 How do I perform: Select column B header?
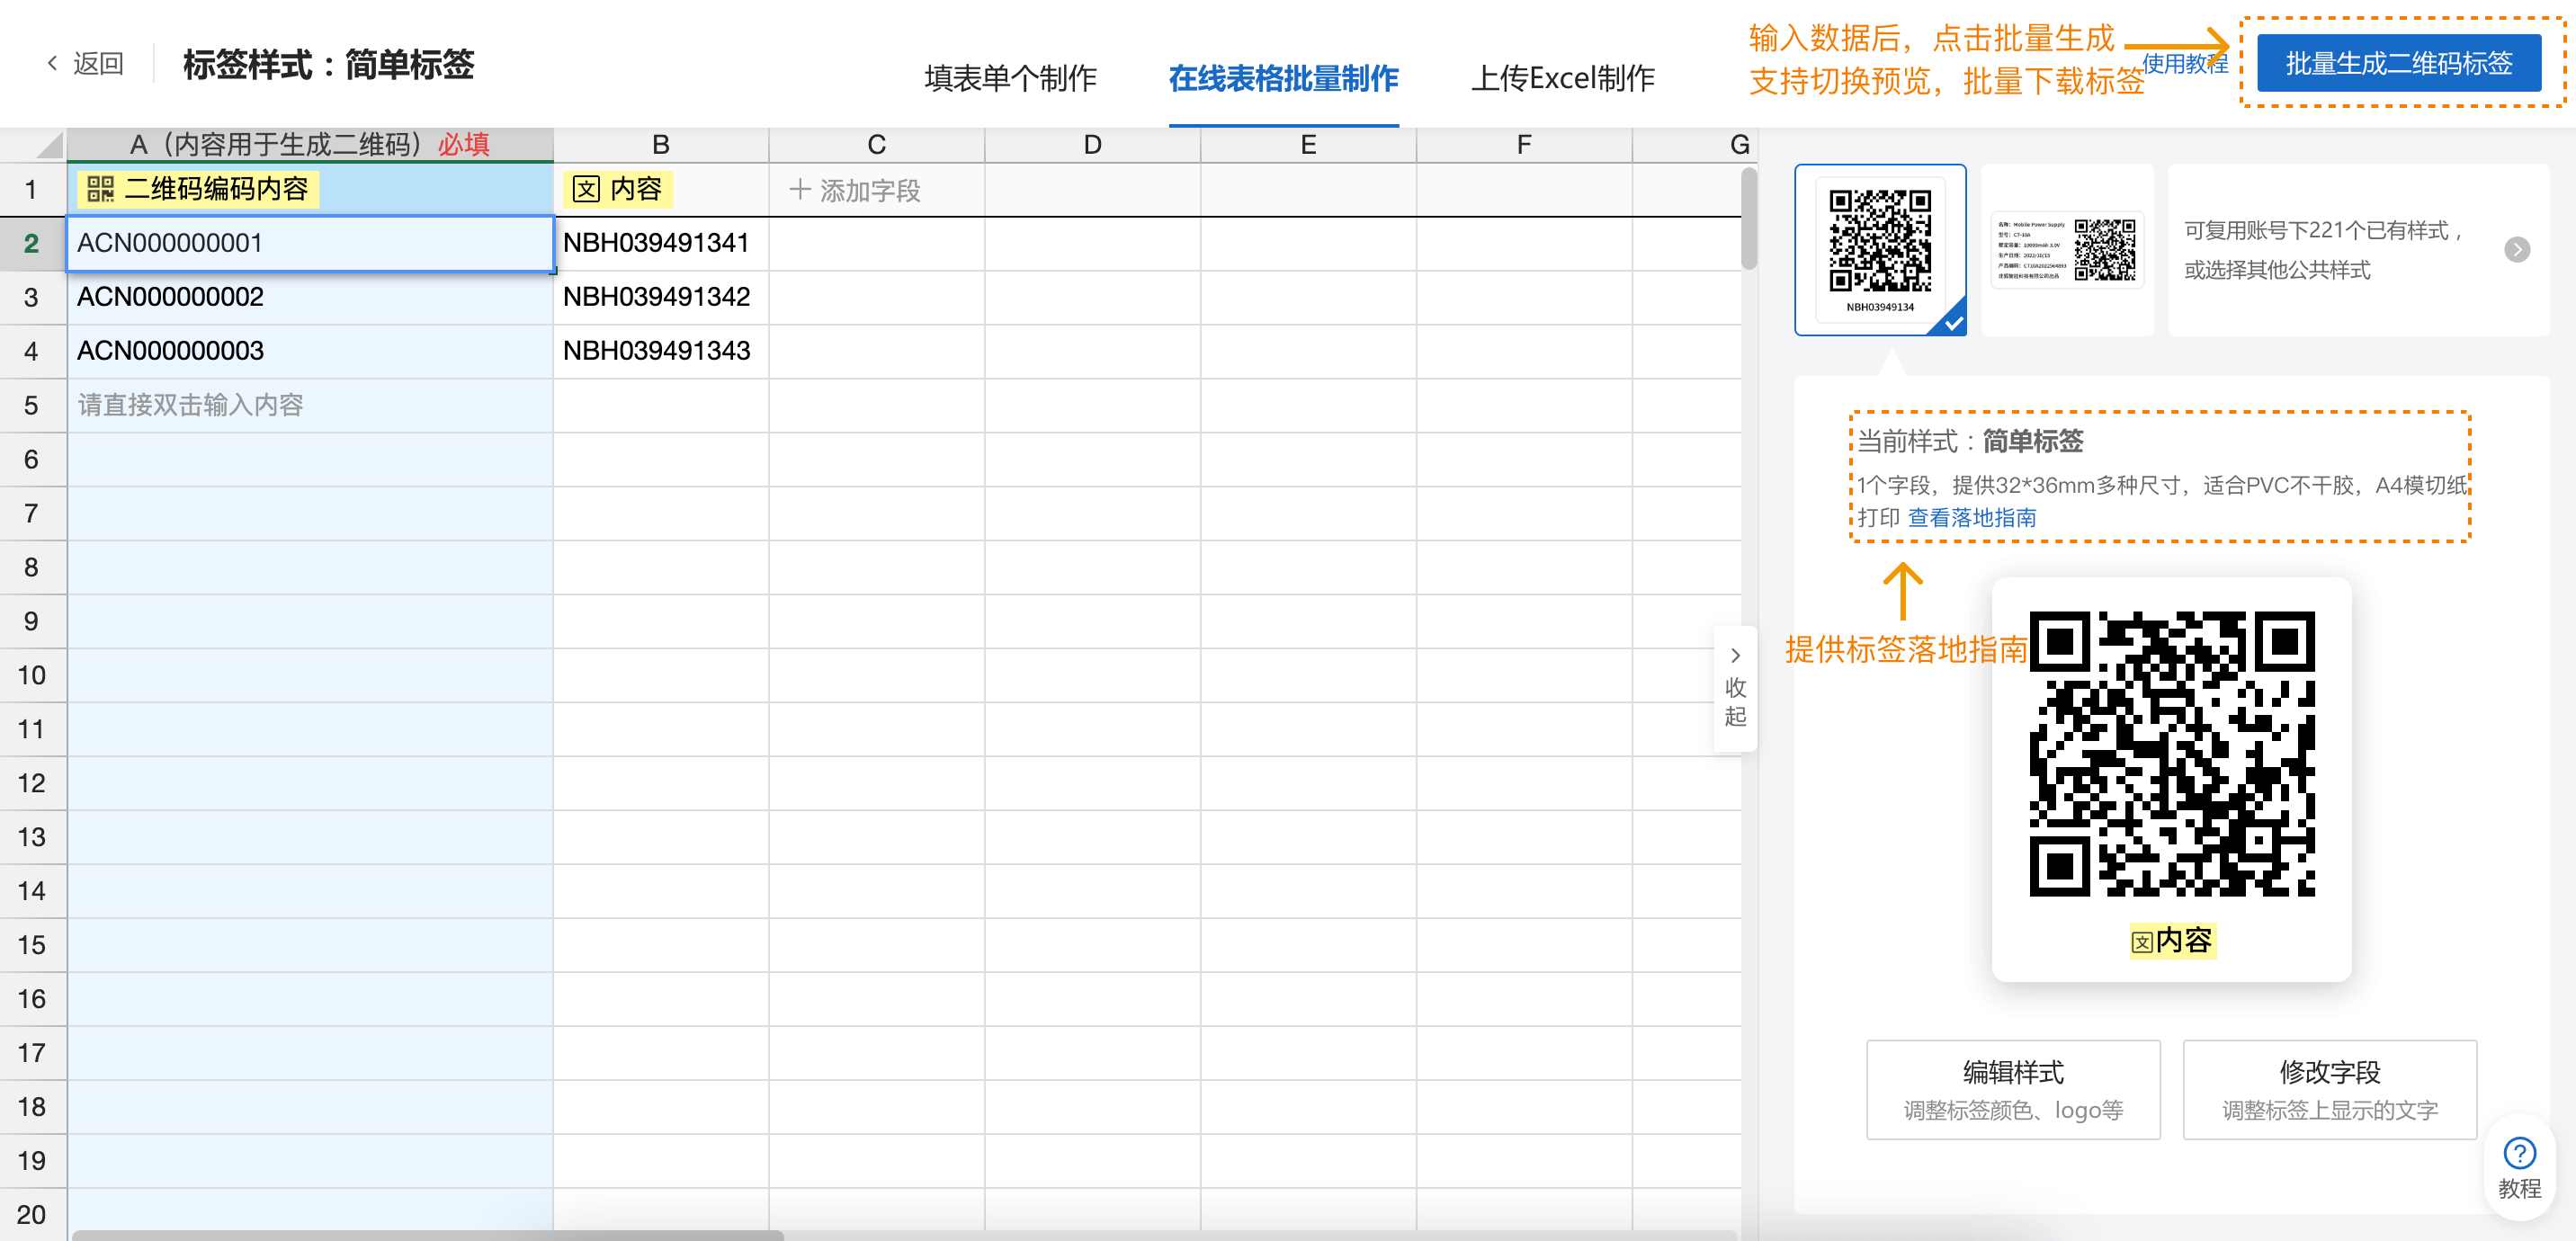tap(661, 145)
